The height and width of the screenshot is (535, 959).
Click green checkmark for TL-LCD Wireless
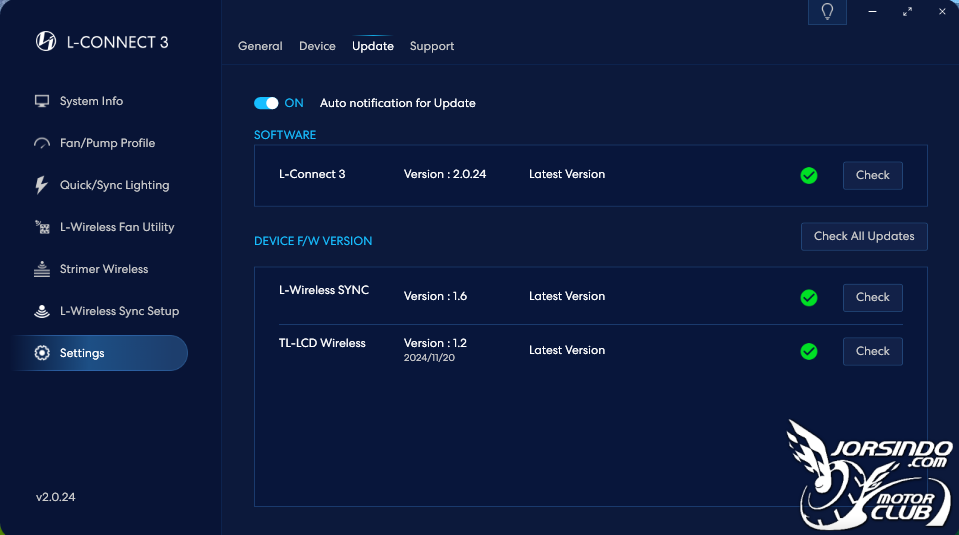click(x=809, y=352)
